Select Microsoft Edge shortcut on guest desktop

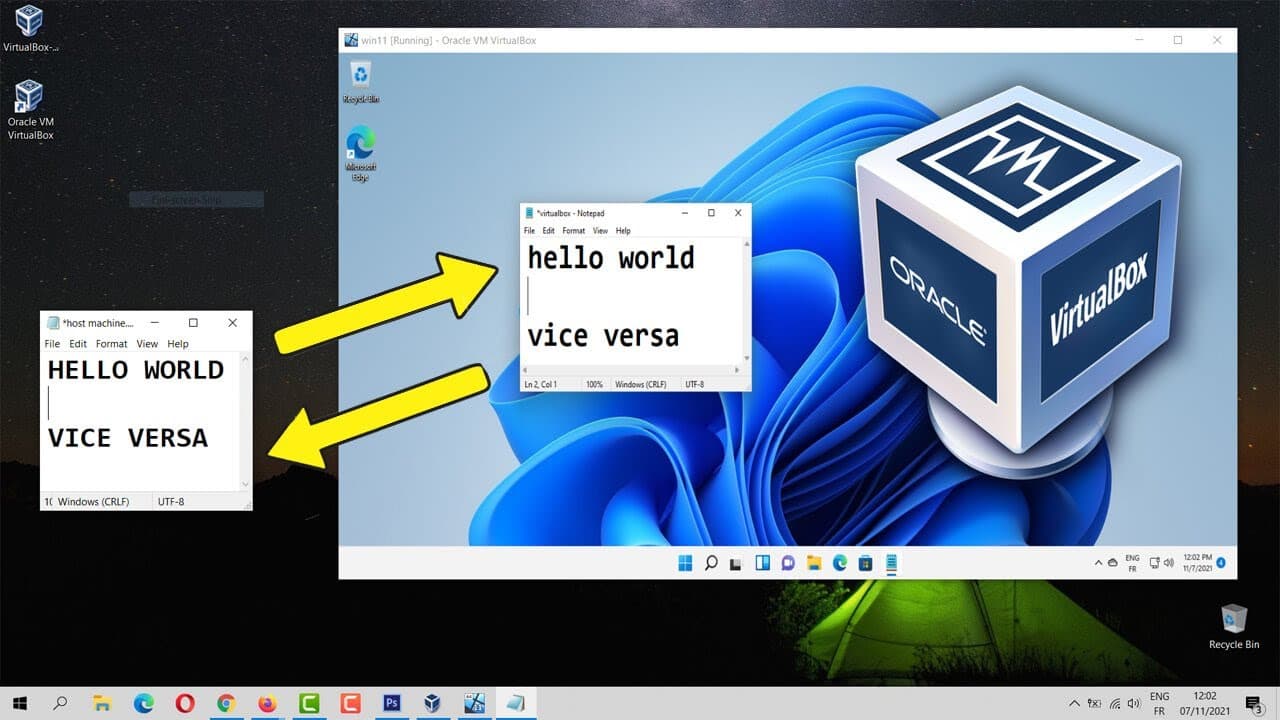click(361, 151)
